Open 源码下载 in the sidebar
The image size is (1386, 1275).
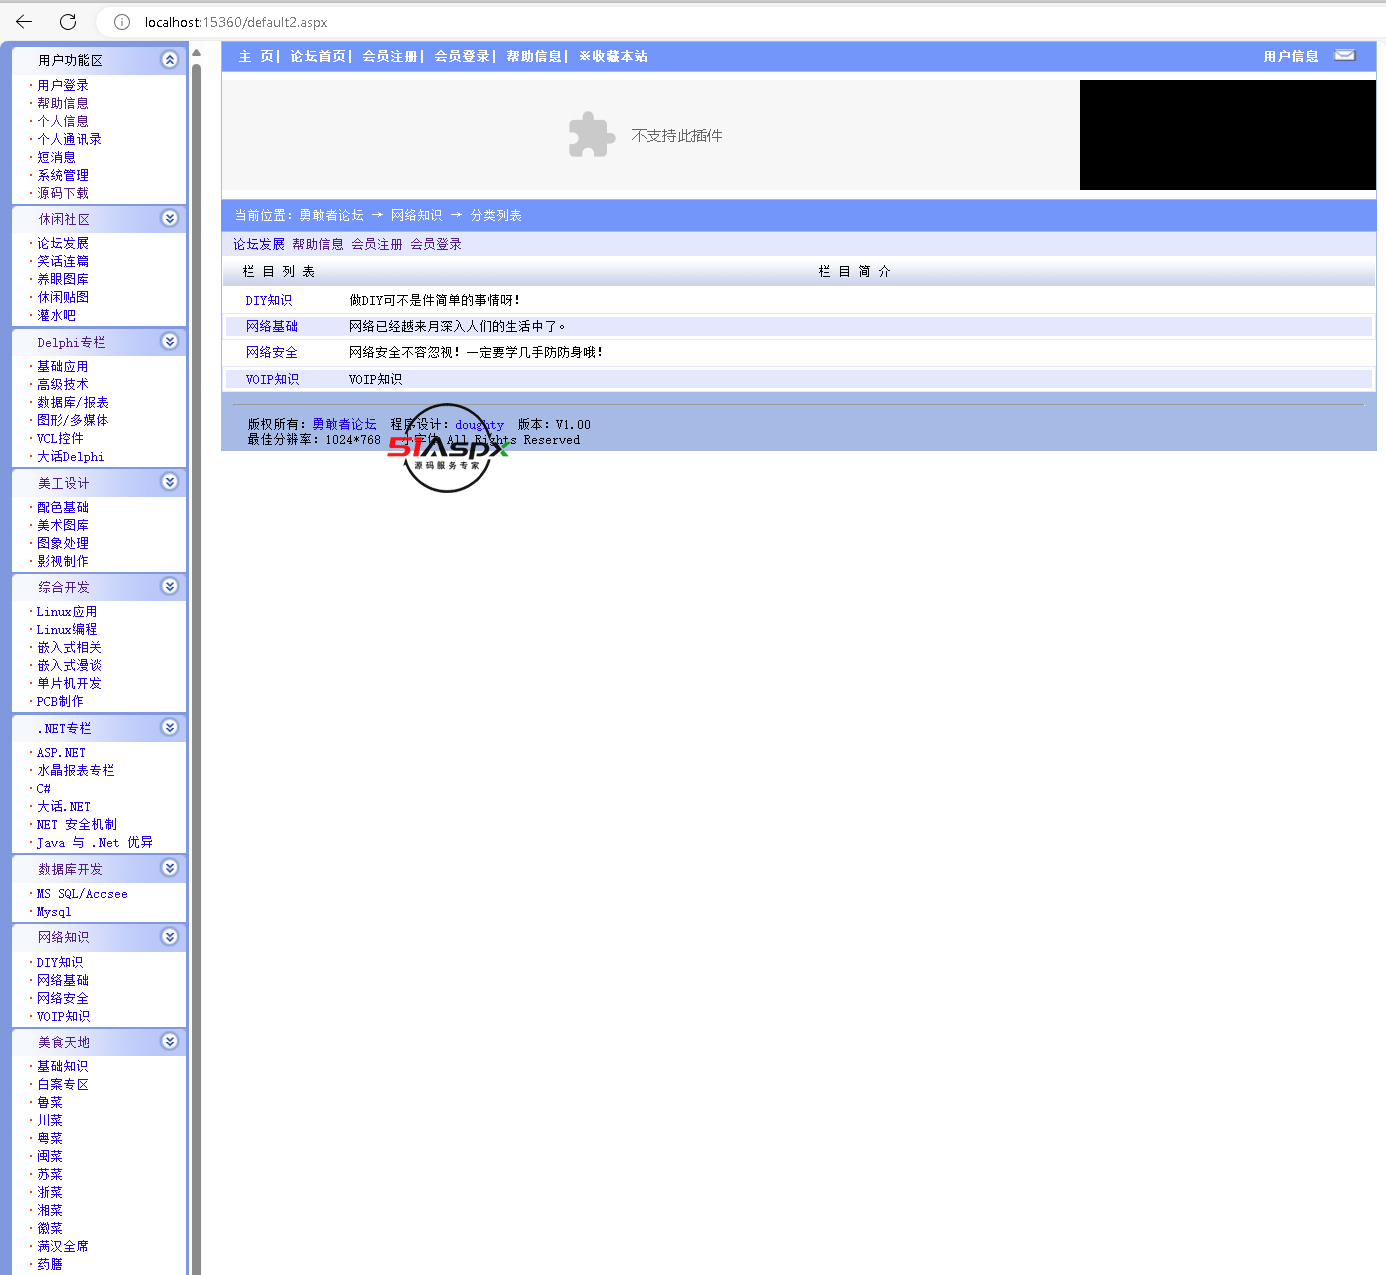click(63, 193)
